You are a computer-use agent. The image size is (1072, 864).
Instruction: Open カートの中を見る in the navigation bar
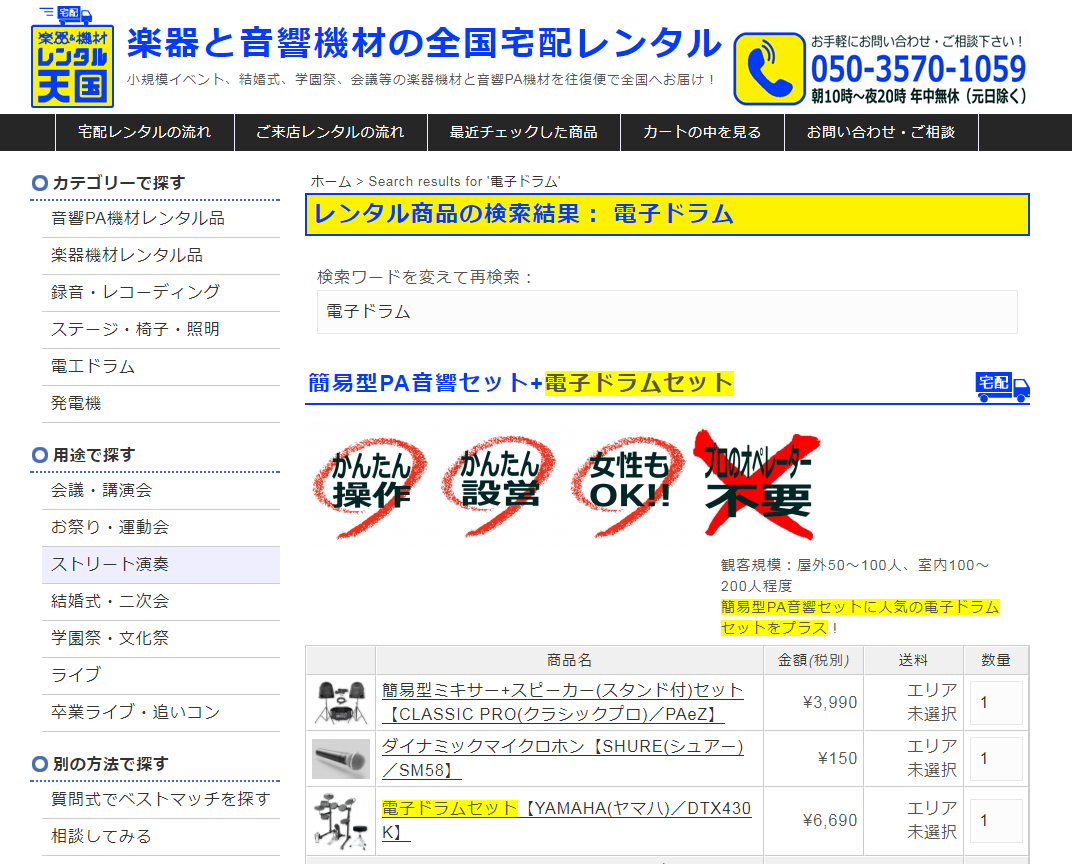point(702,131)
